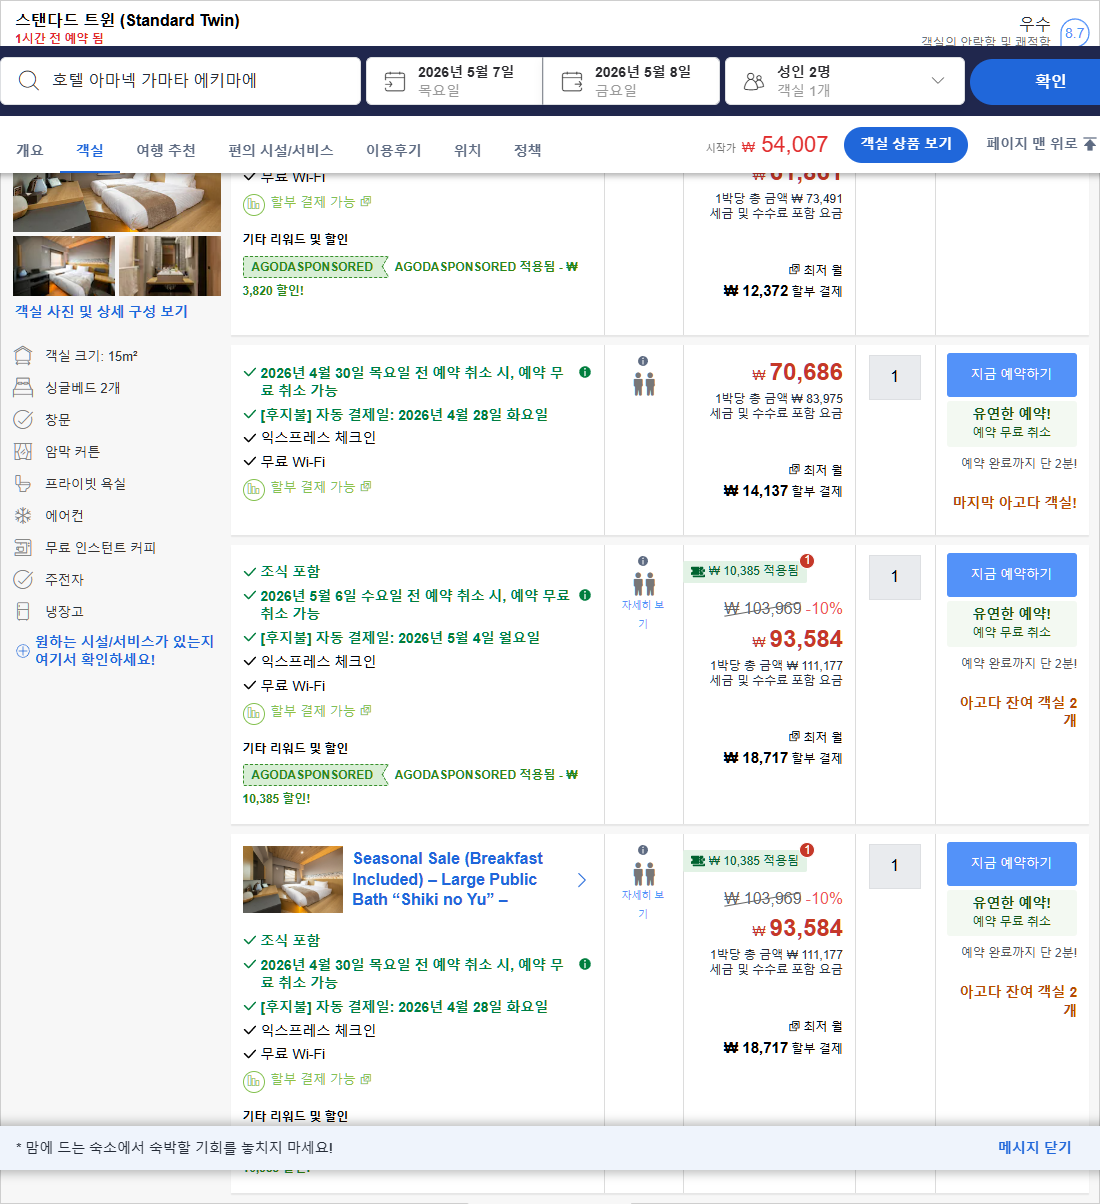Click the 페이지 맨 위로 link

(1032, 144)
